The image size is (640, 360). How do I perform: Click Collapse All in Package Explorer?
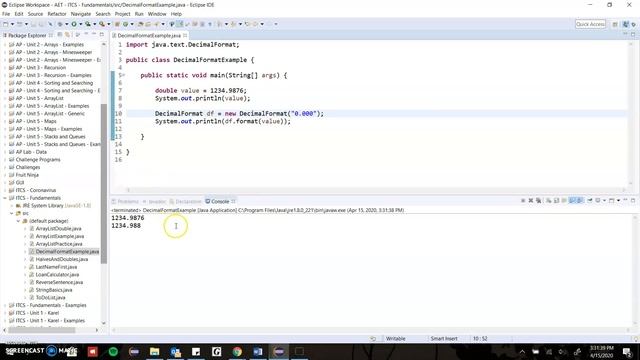click(x=60, y=35)
